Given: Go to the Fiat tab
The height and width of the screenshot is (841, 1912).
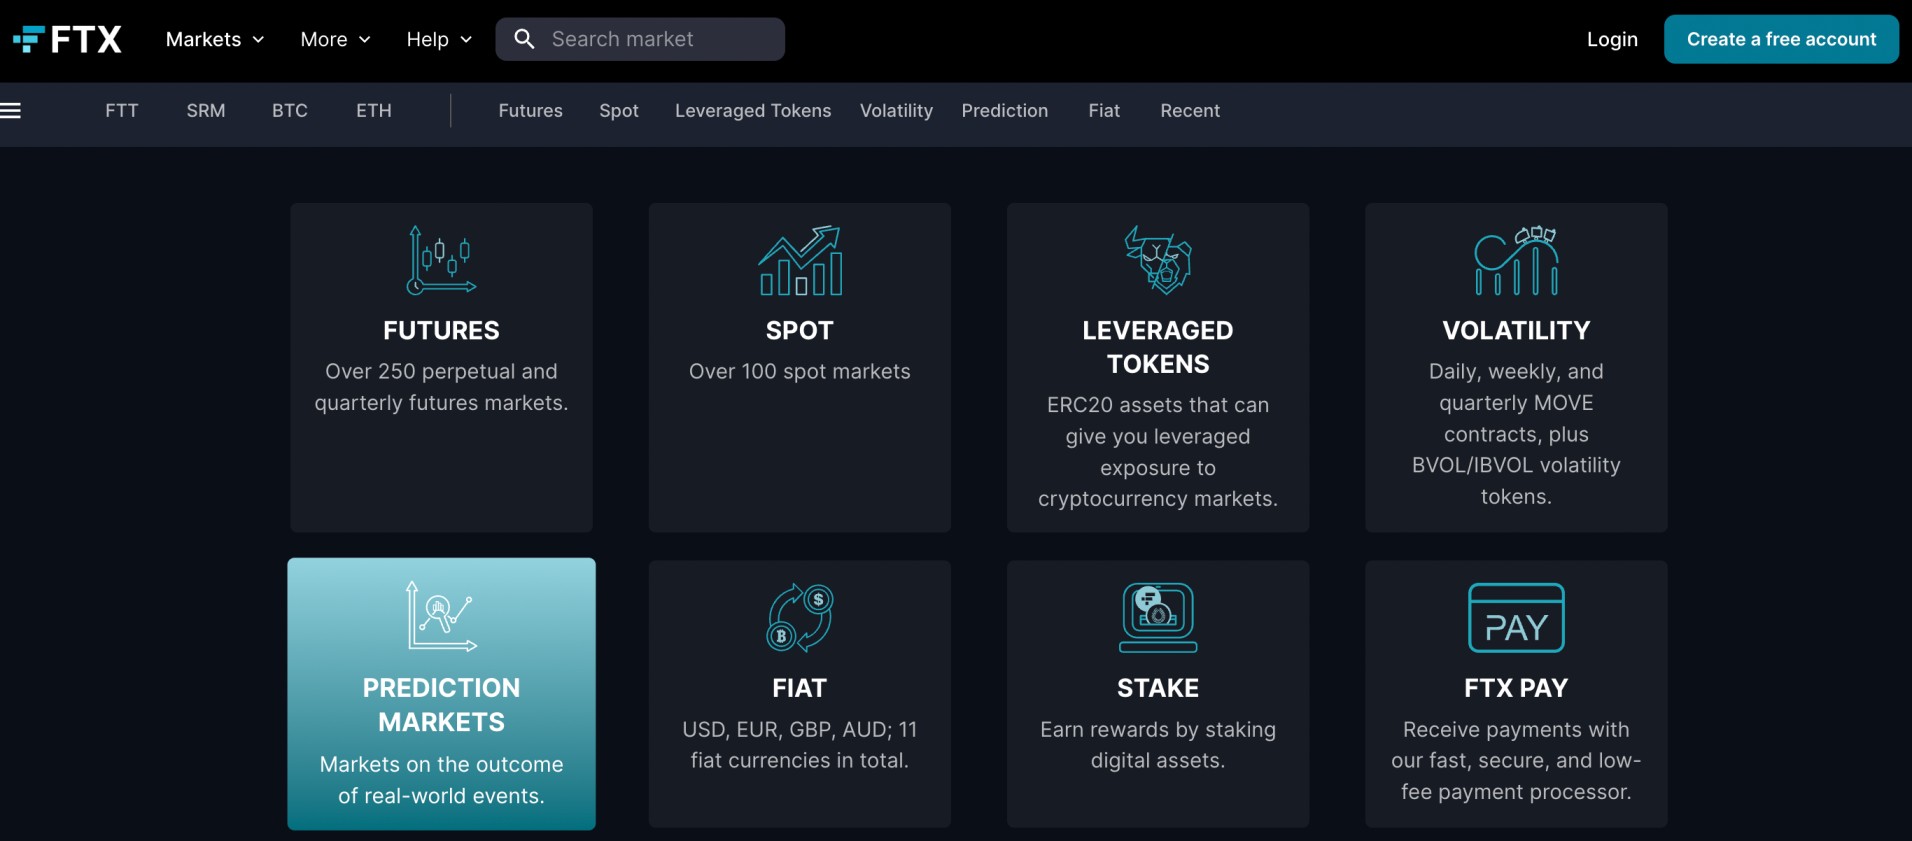Looking at the screenshot, I should [x=1104, y=111].
